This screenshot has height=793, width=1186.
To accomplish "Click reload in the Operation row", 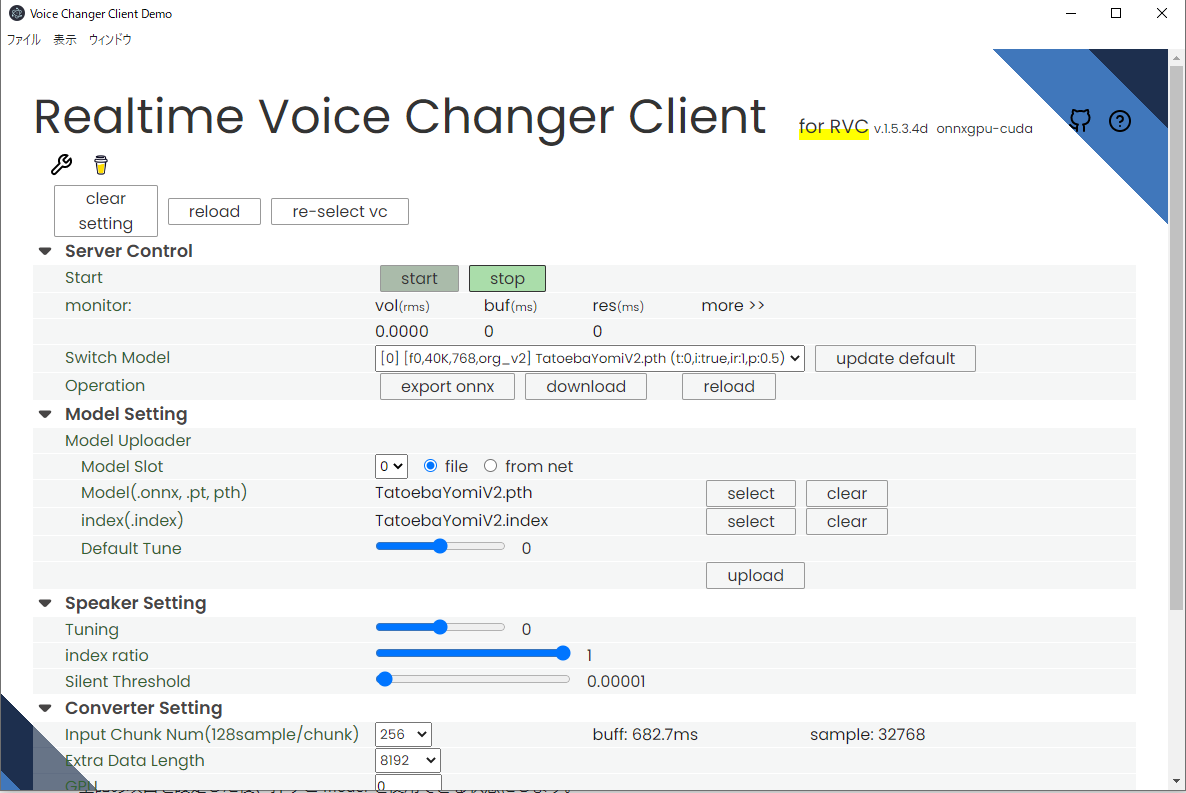I will [728, 387].
